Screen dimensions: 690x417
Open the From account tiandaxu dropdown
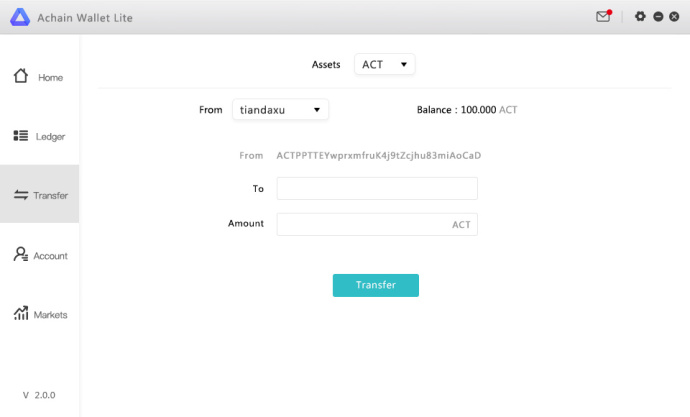coord(280,110)
